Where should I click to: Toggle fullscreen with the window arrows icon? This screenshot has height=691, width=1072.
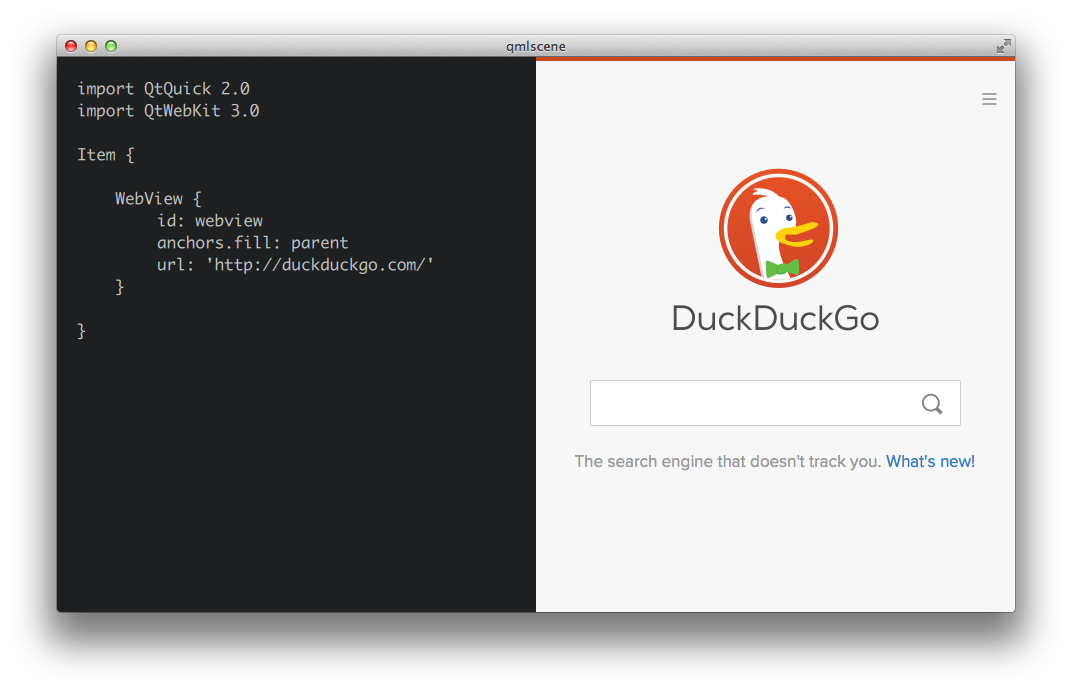(1003, 46)
